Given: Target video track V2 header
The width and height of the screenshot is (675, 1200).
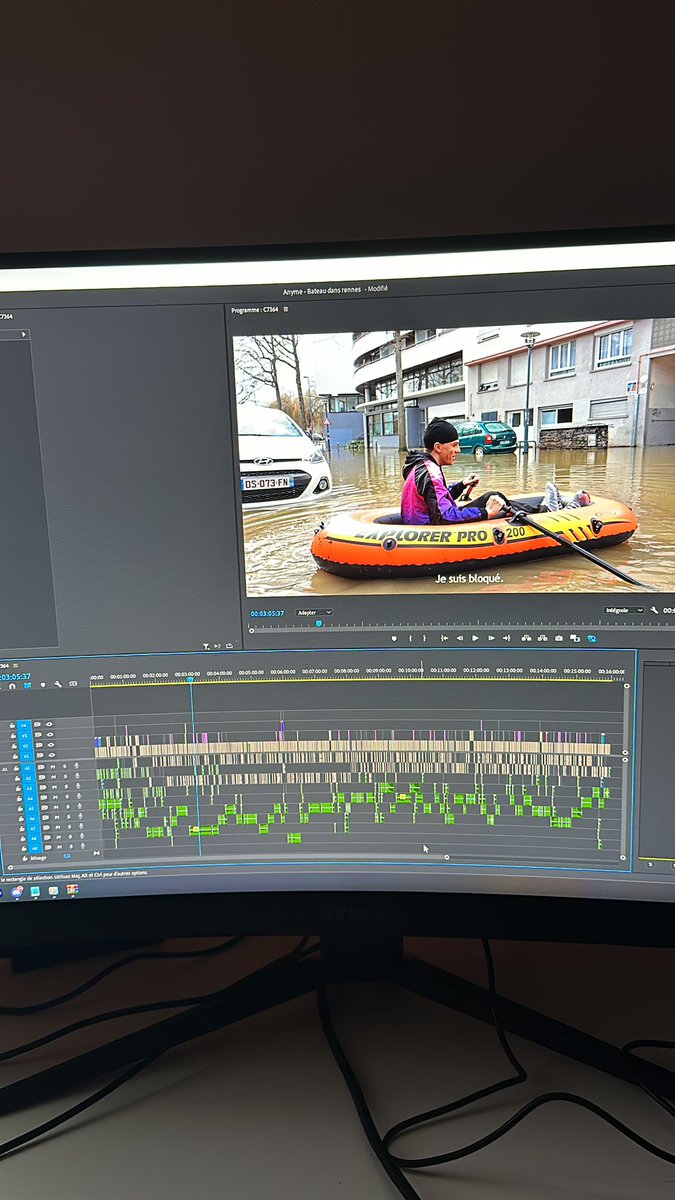Looking at the screenshot, I should click(x=25, y=746).
